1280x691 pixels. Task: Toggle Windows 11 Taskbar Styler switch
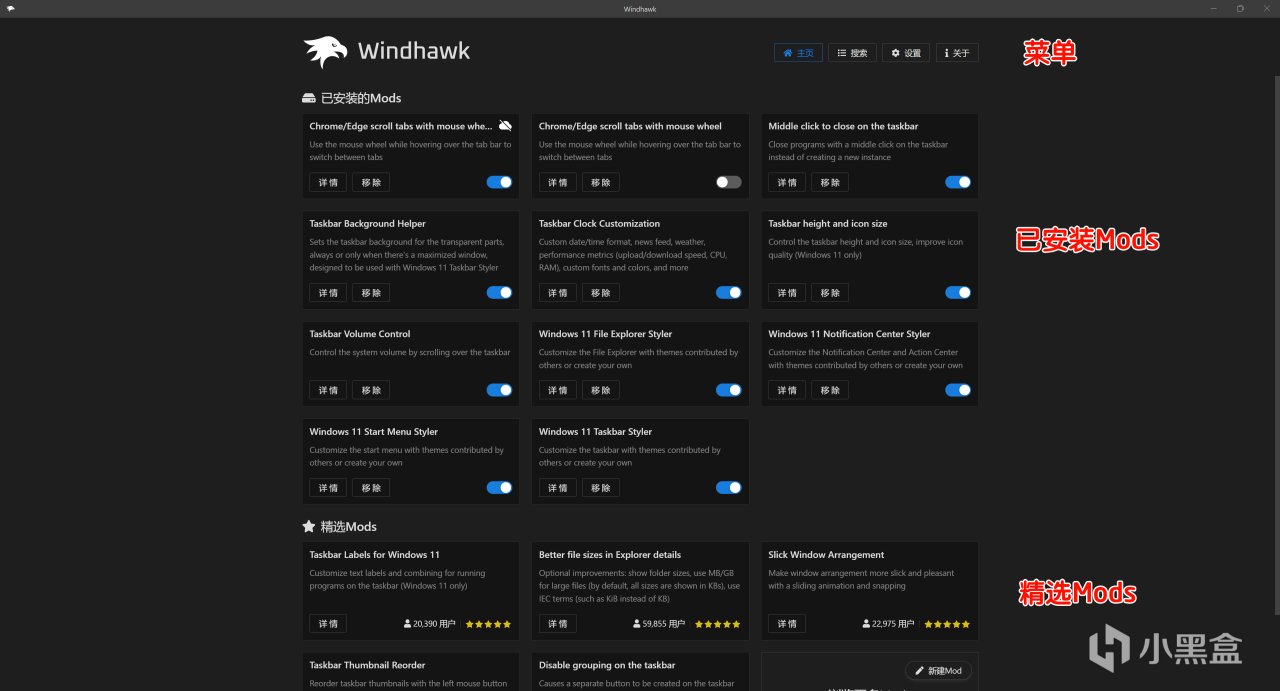(729, 488)
